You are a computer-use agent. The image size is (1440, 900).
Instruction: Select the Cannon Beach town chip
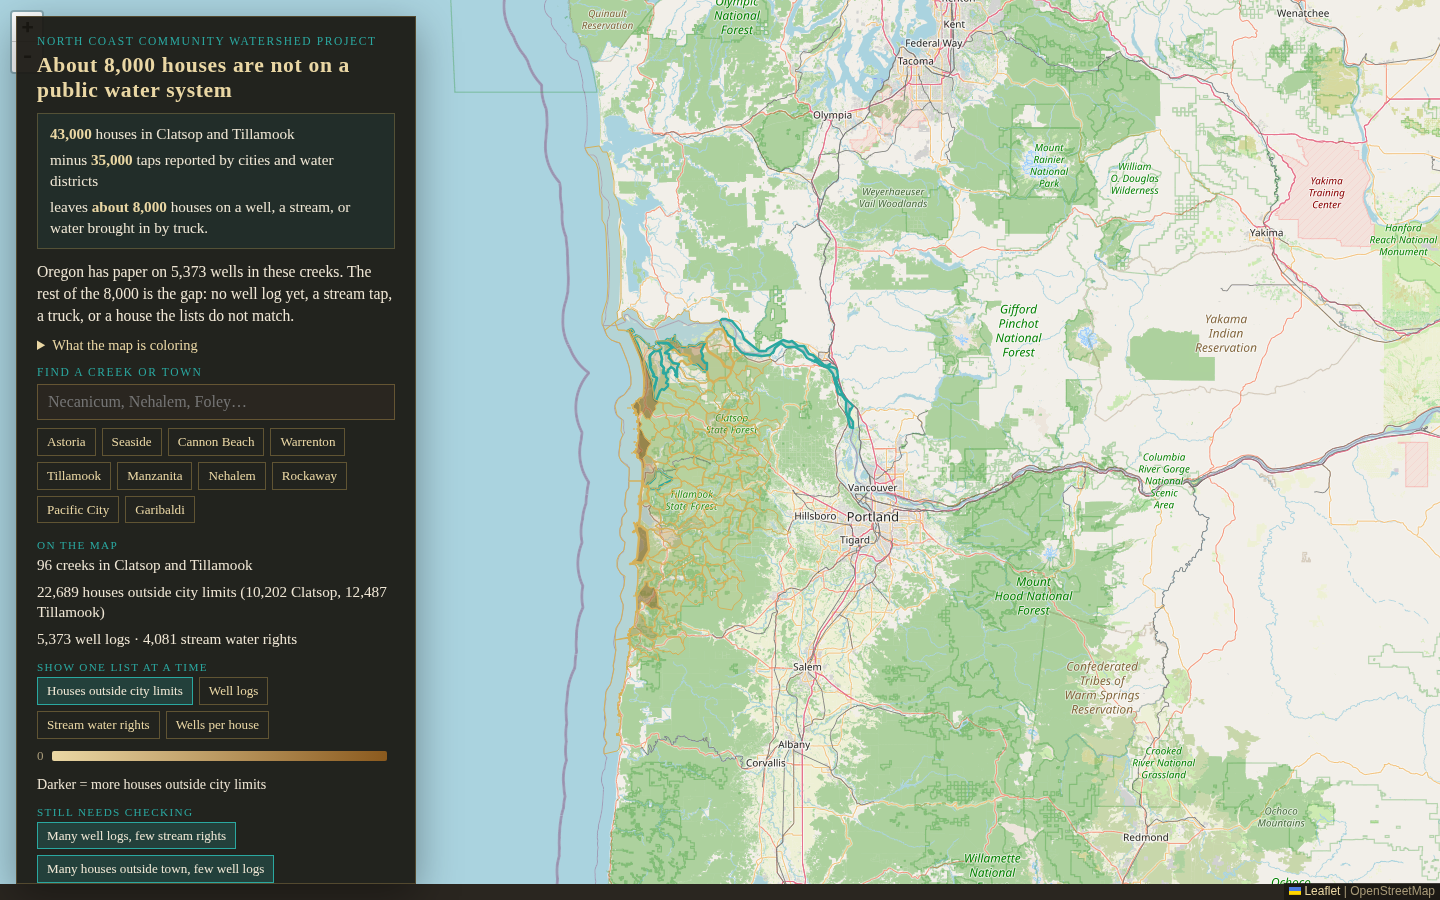tap(216, 442)
